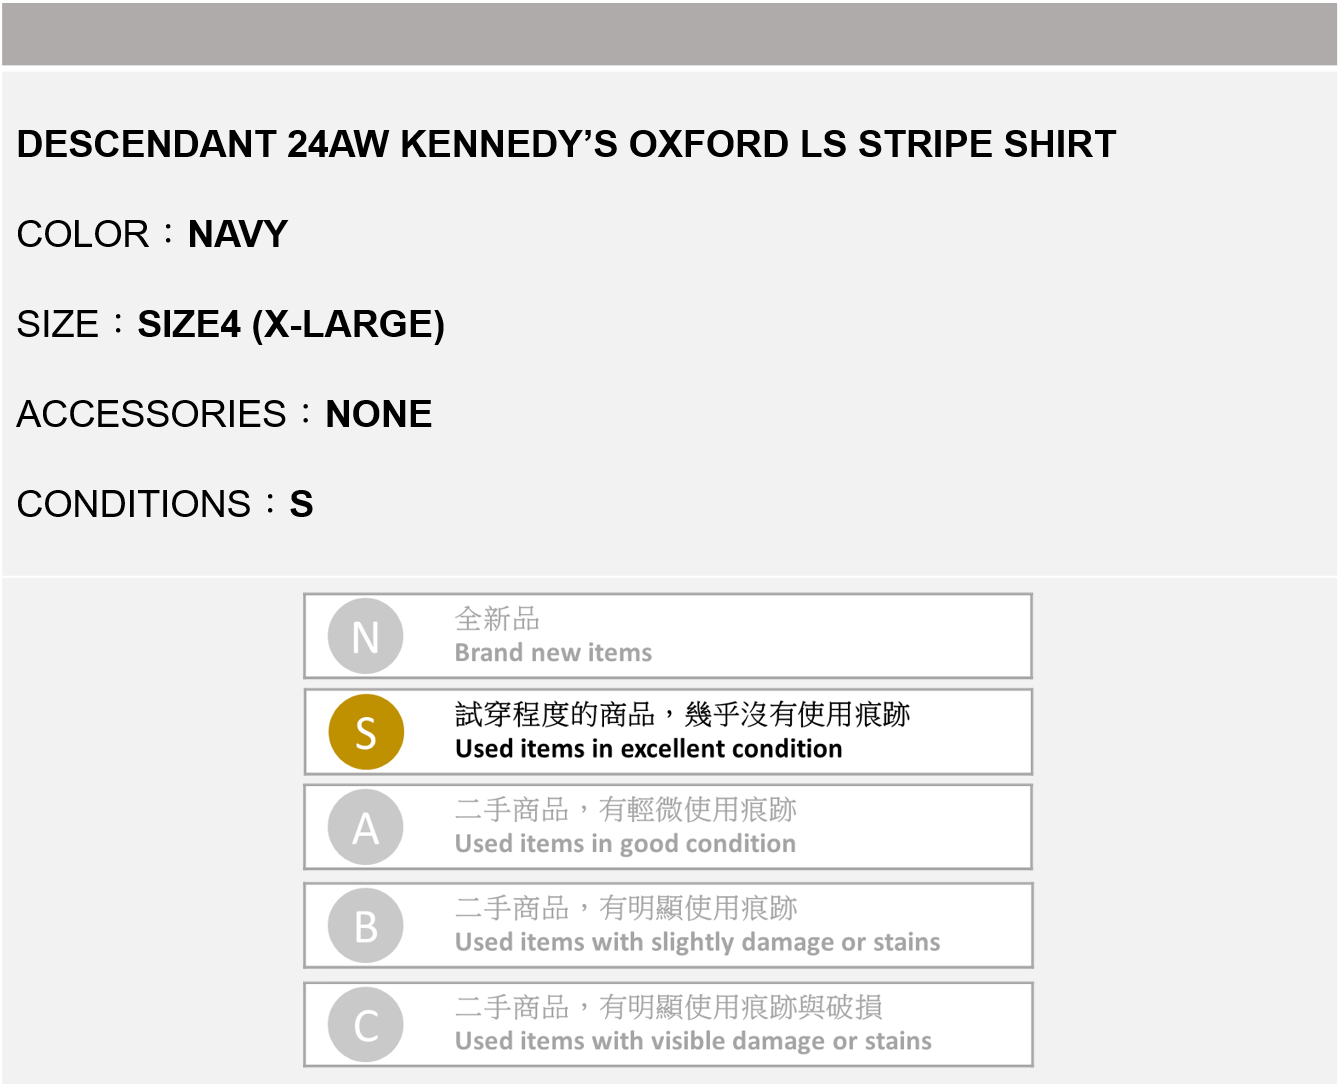Click the gold S condition circle
Viewport: 1343px width, 1088px height.
[x=366, y=732]
